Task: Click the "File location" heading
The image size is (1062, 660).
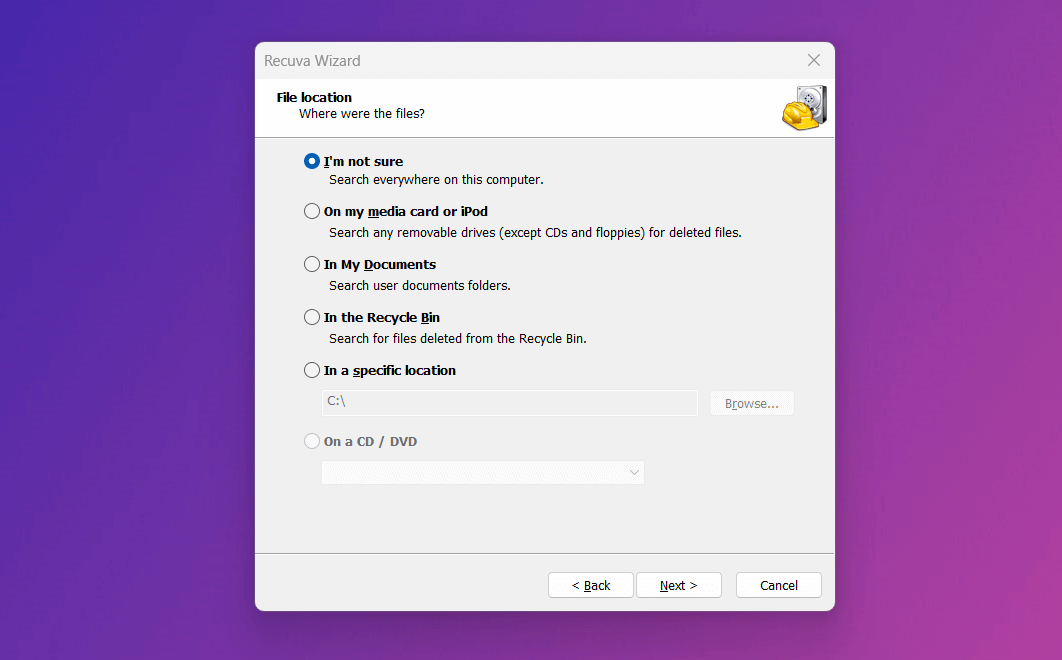Action: 314,97
